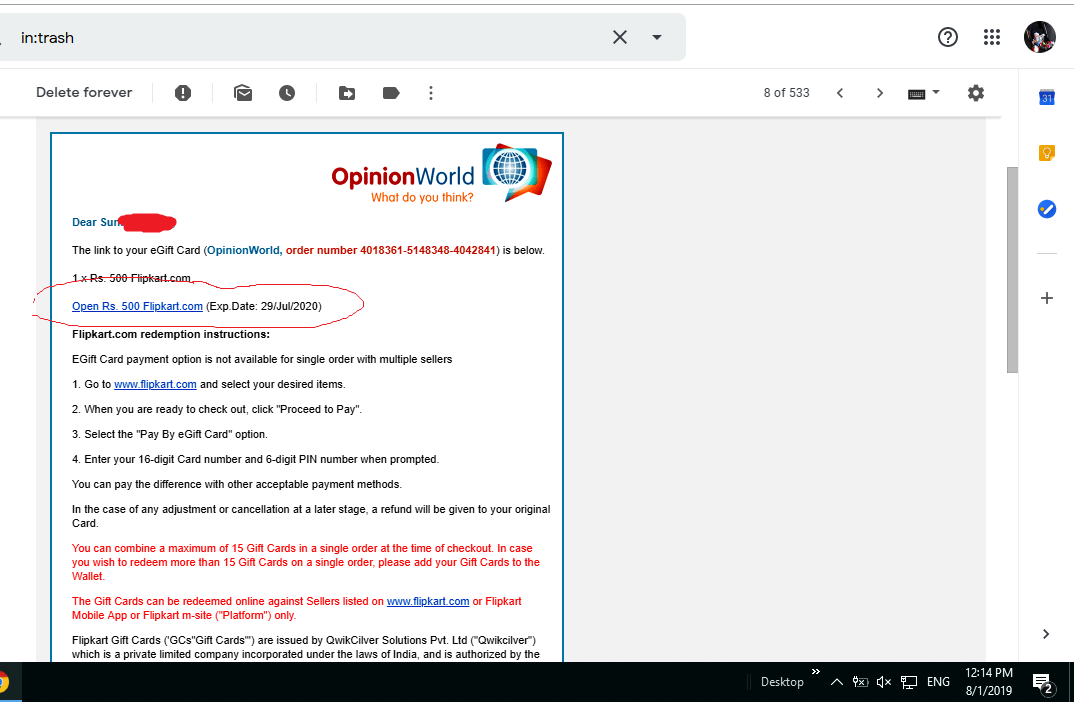The height and width of the screenshot is (702, 1074).
Task: Snooze this email with clock icon
Action: pos(287,93)
